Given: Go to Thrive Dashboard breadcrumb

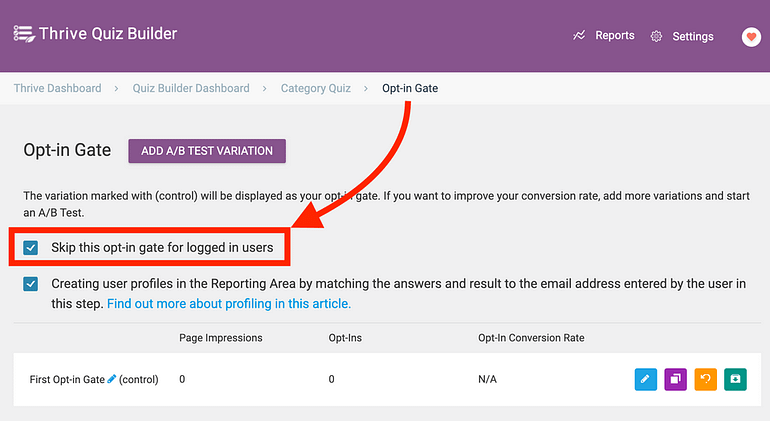Looking at the screenshot, I should (57, 88).
